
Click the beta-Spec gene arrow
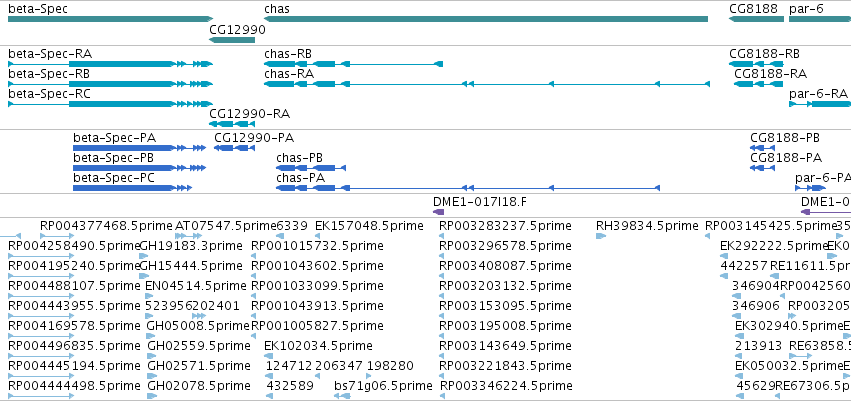pyautogui.click(x=111, y=20)
